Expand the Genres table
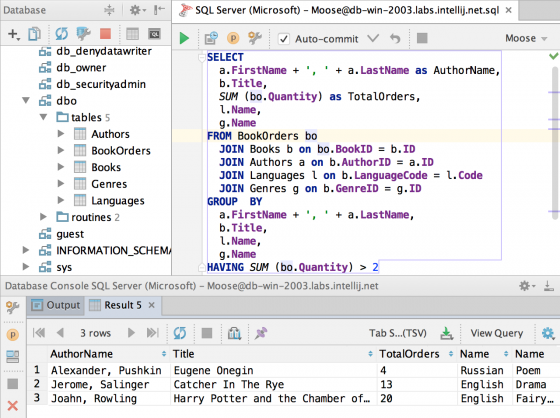 point(61,183)
